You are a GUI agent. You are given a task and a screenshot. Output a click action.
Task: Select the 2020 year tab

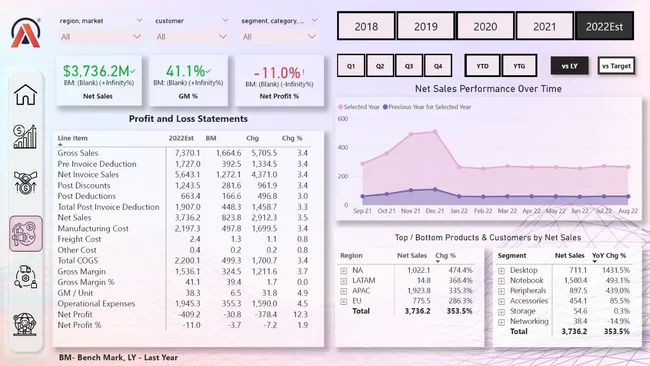(485, 26)
